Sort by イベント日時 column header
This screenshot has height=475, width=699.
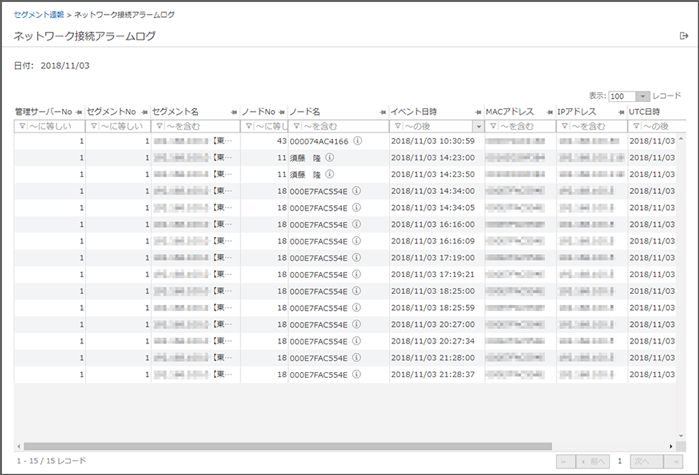click(413, 111)
